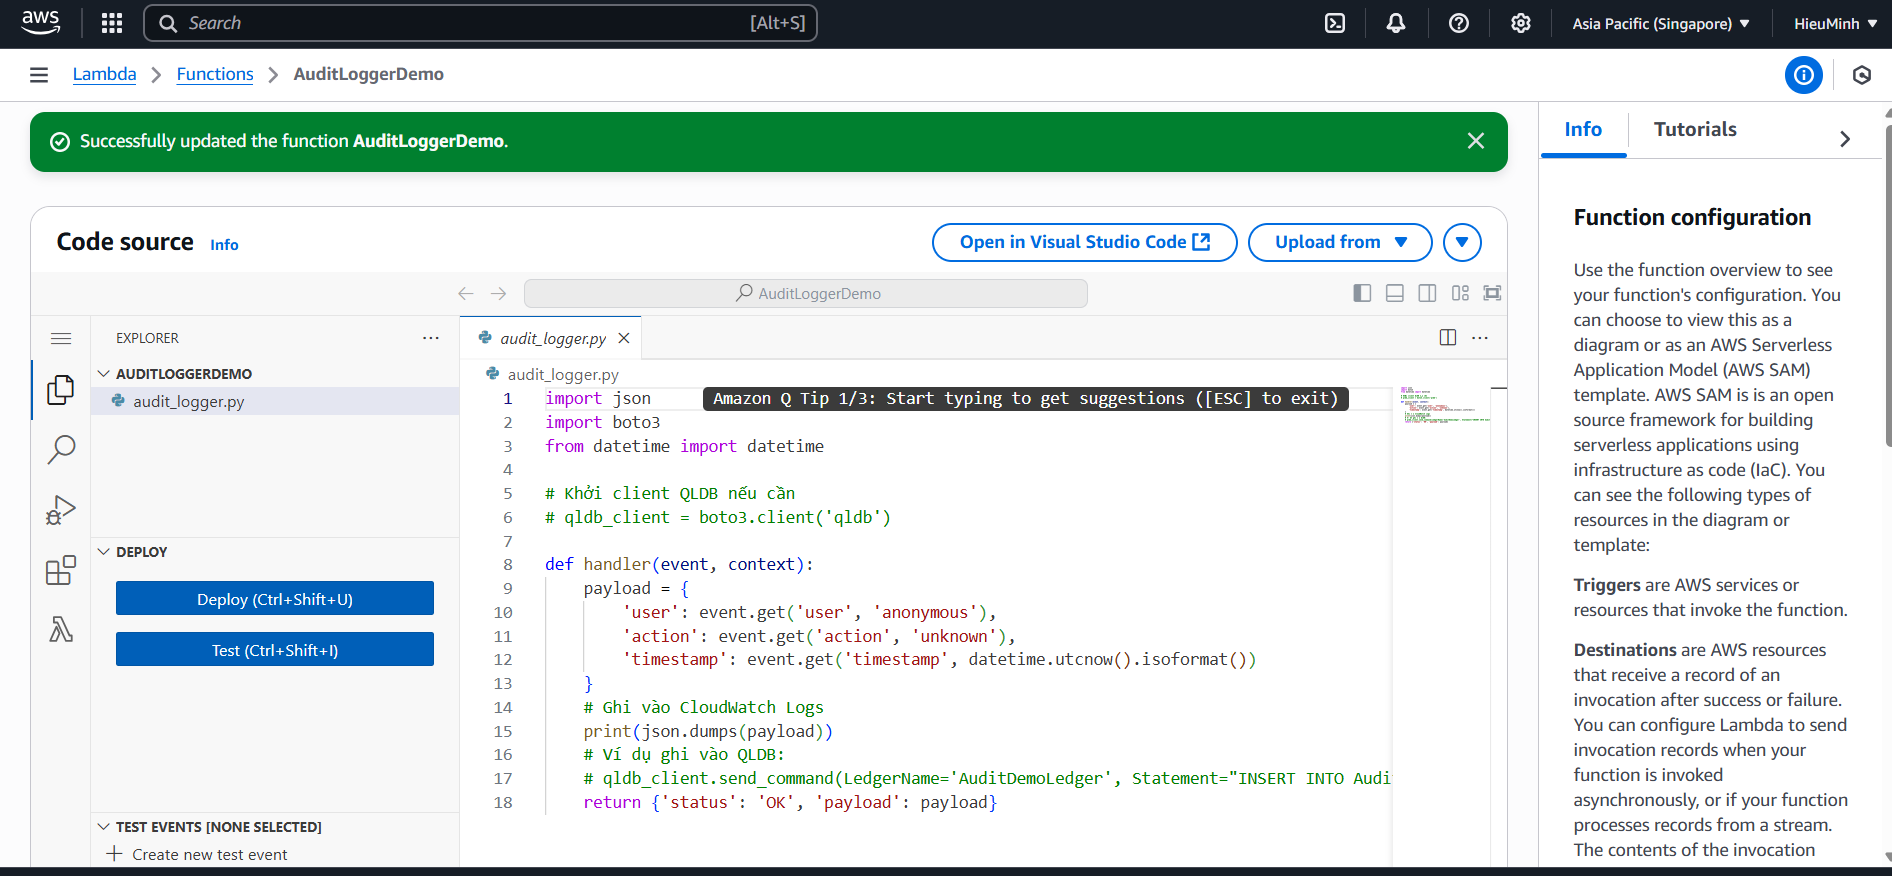Split the editor to the right
The height and width of the screenshot is (876, 1892).
click(1448, 338)
